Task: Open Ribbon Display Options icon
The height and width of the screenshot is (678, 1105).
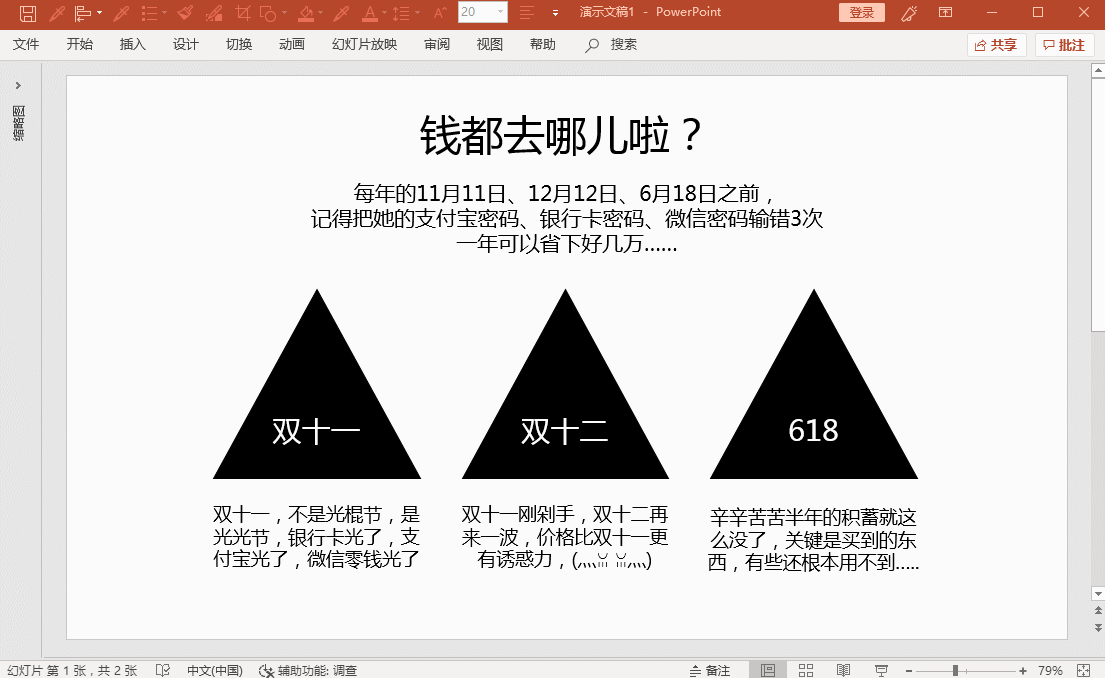Action: pyautogui.click(x=945, y=12)
